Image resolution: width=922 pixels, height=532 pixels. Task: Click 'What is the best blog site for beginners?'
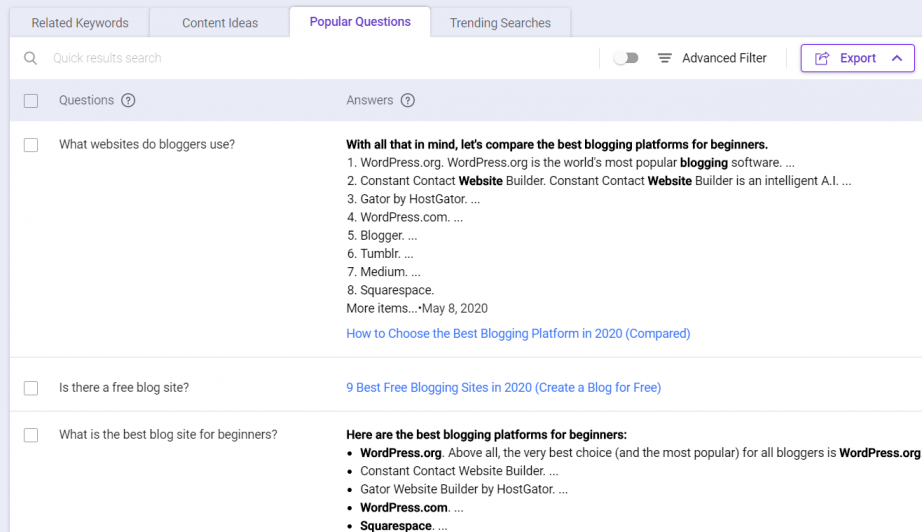click(168, 435)
